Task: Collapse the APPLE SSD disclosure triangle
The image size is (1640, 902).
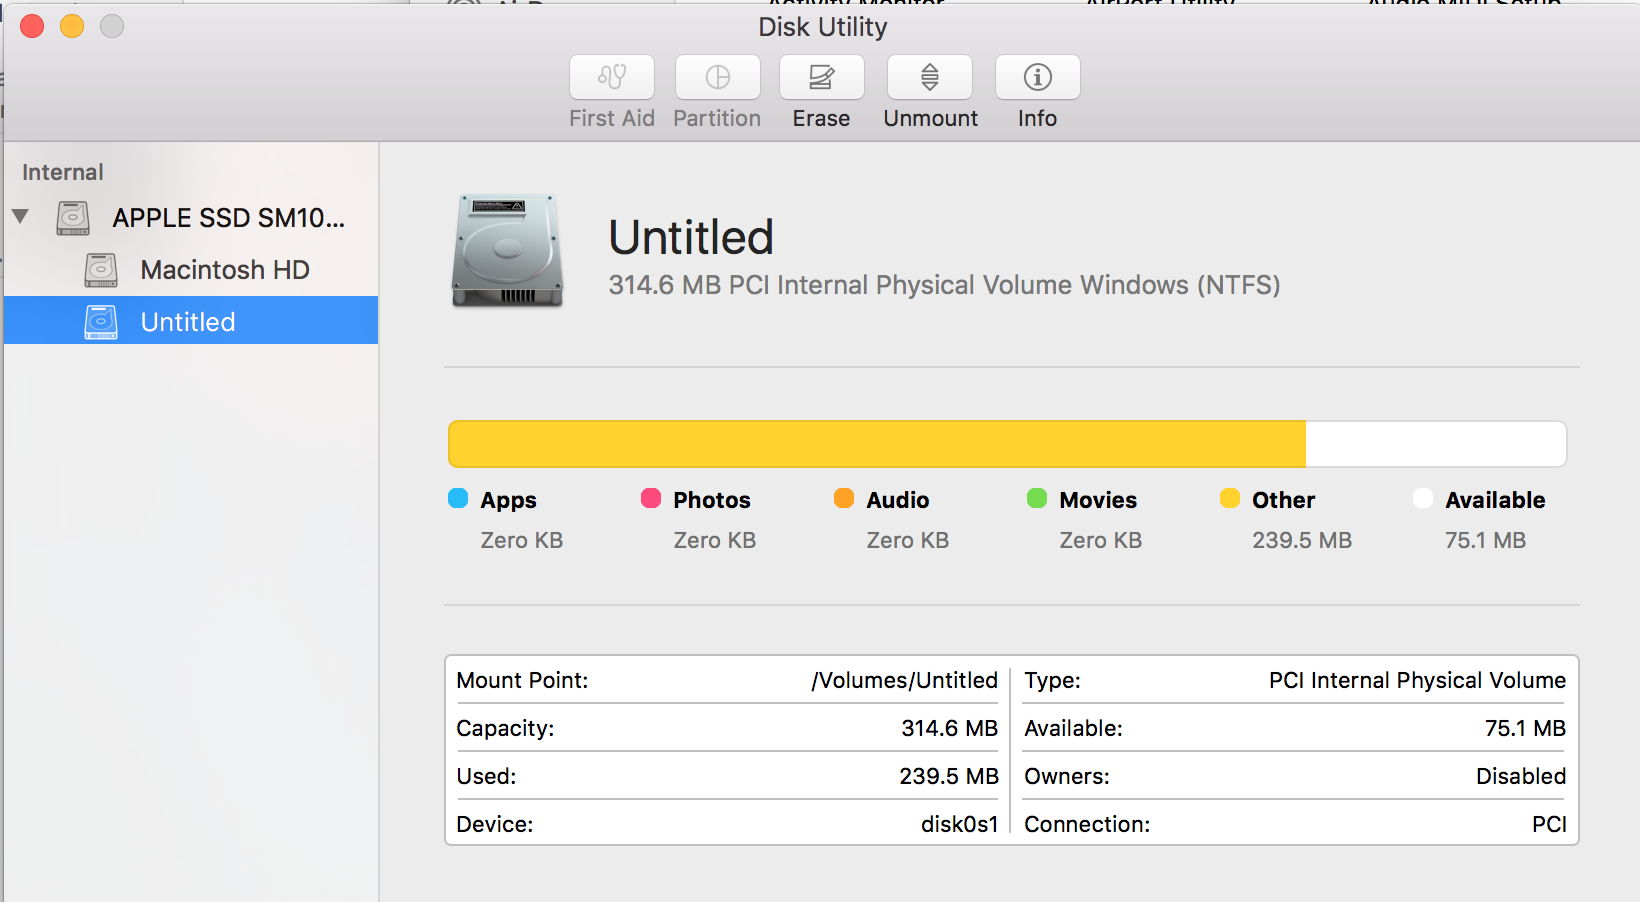Action: (x=20, y=217)
